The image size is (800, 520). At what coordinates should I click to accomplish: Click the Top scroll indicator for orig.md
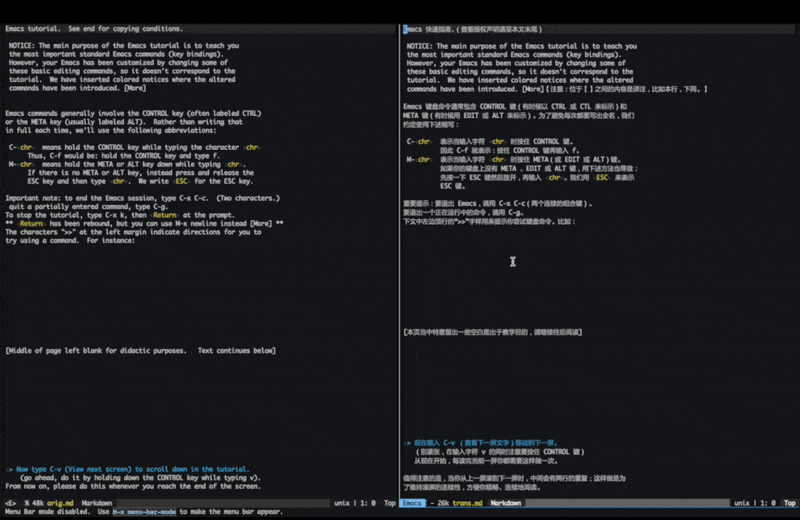coord(390,503)
